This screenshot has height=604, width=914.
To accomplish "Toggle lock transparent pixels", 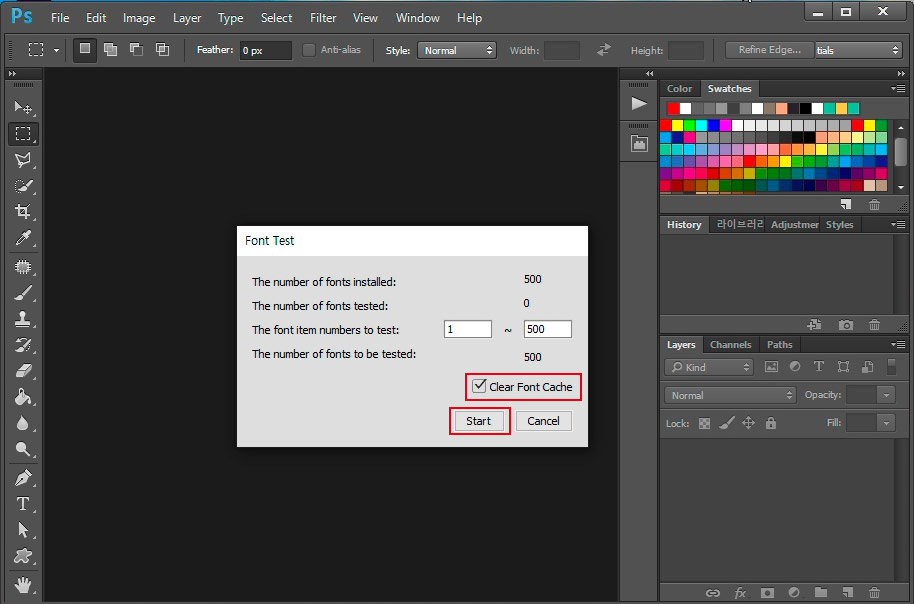I will point(704,424).
